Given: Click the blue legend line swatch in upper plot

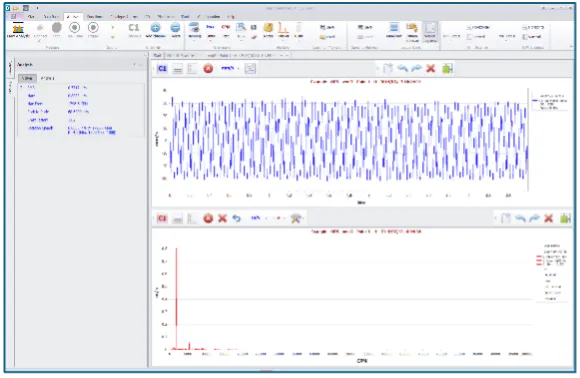Looking at the screenshot, I should (536, 101).
